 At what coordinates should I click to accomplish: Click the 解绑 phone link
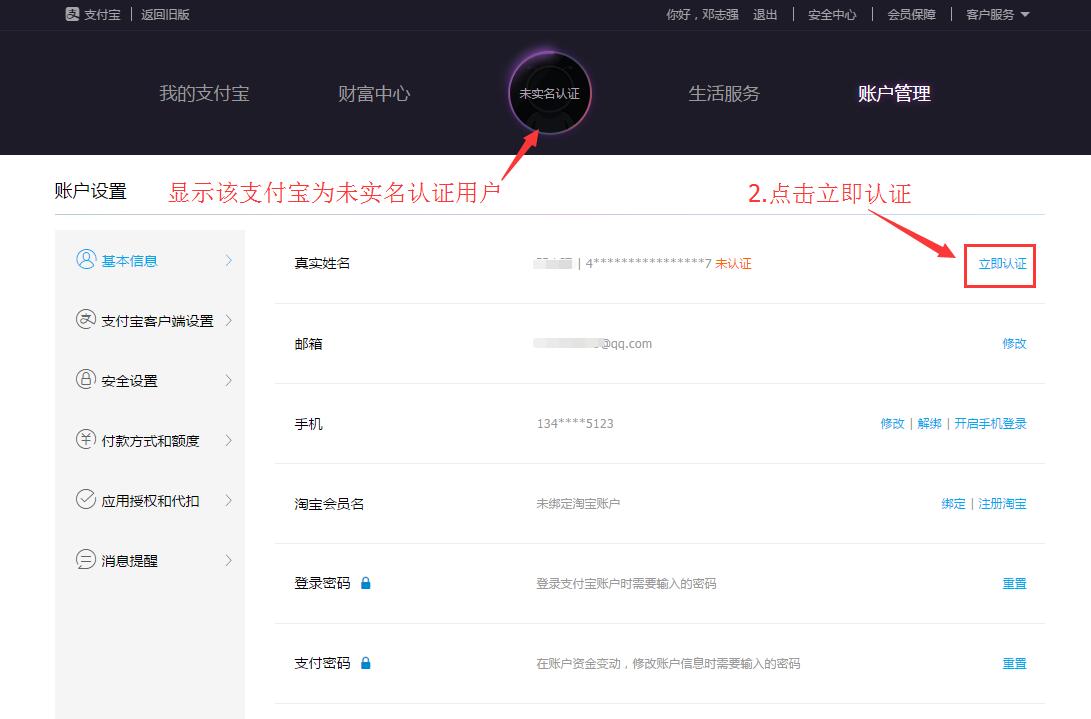930,423
